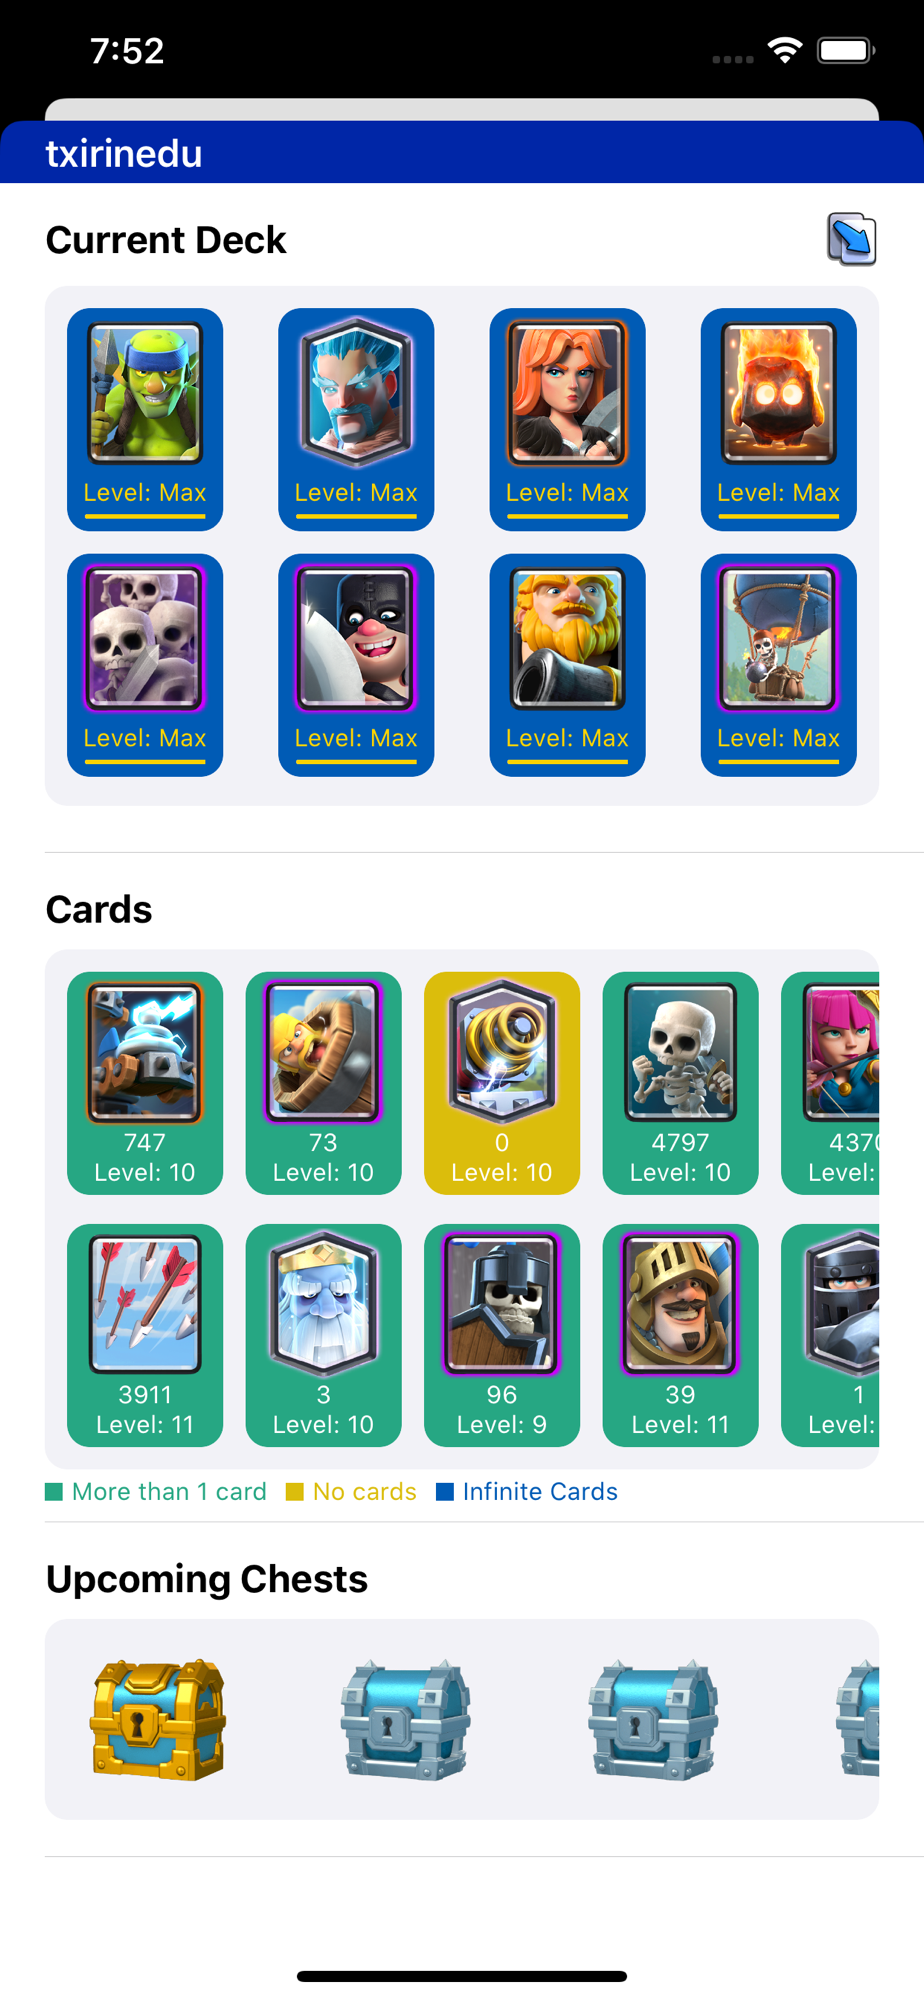Image resolution: width=924 pixels, height=2000 pixels.
Task: Select the Arrows card showing 3911
Action: pos(145,1335)
